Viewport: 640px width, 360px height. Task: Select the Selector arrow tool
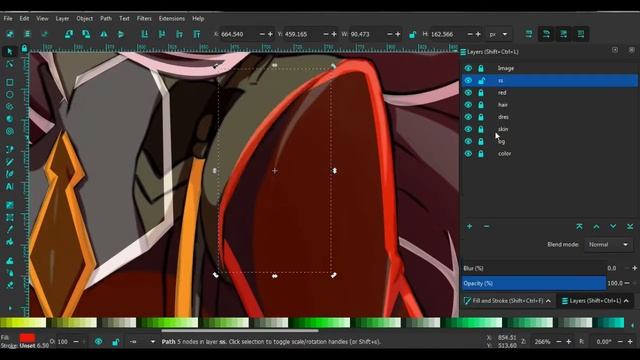pyautogui.click(x=9, y=51)
